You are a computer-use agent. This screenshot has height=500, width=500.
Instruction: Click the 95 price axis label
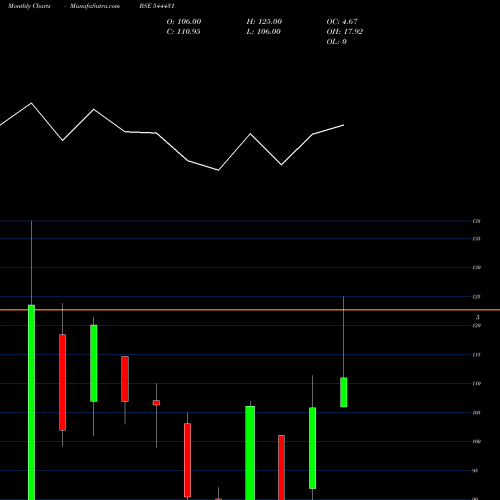475,471
